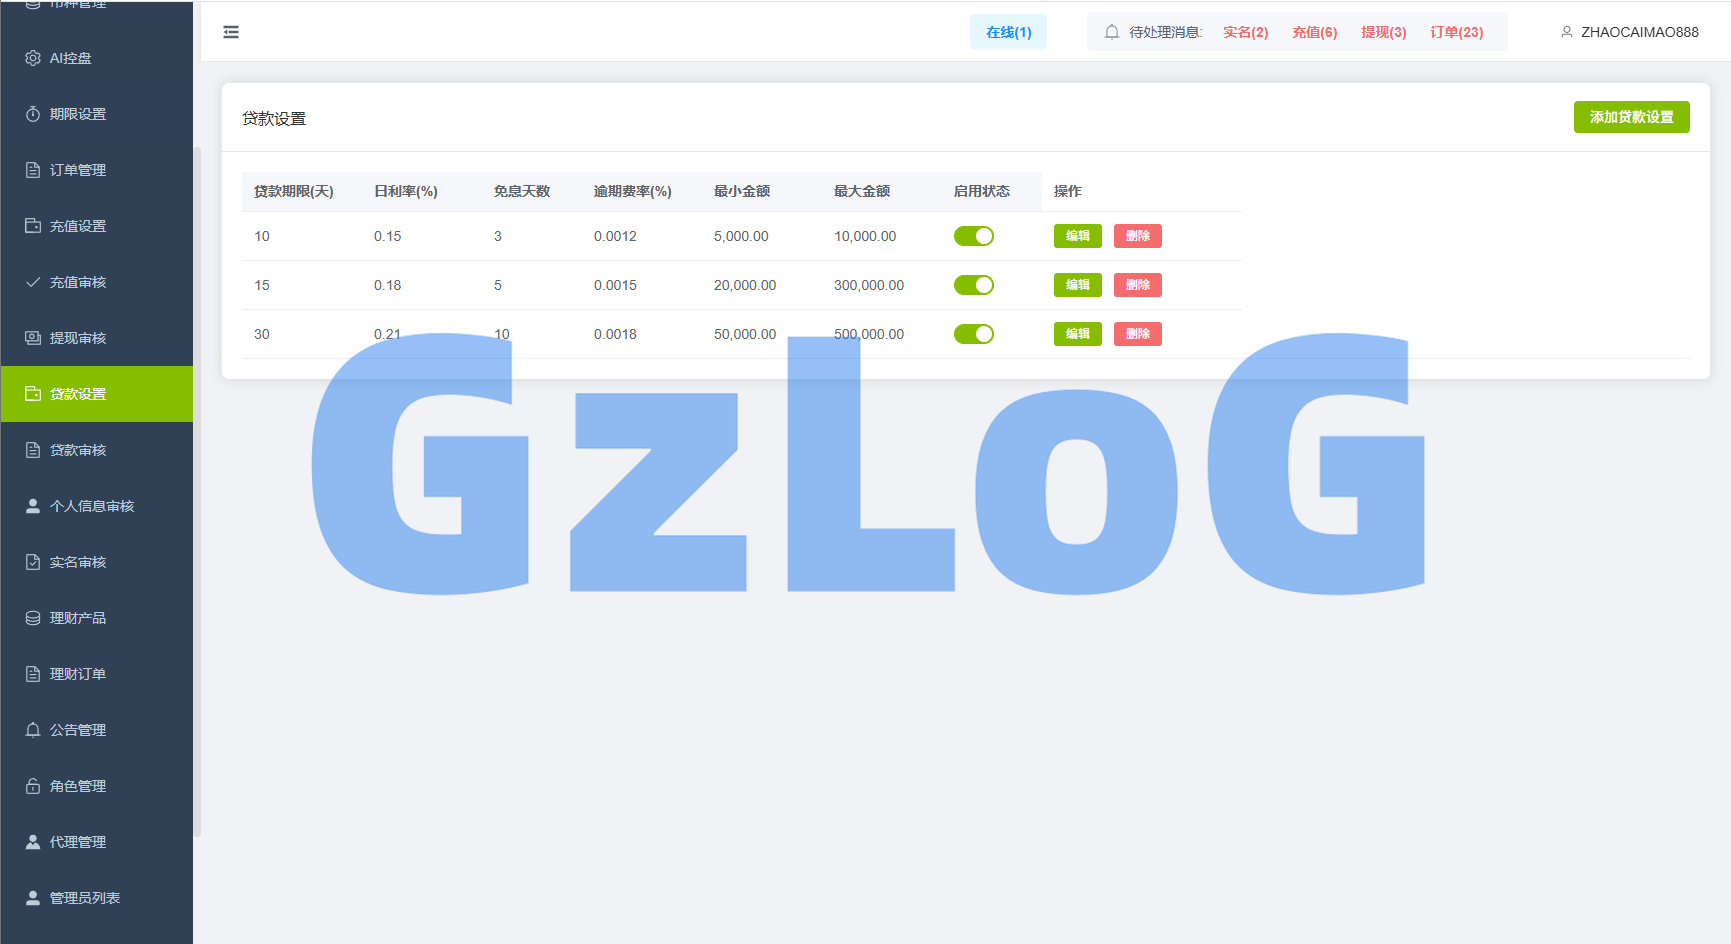Edit the 30-day loan setting
Viewport: 1731px width, 944px height.
[1078, 334]
